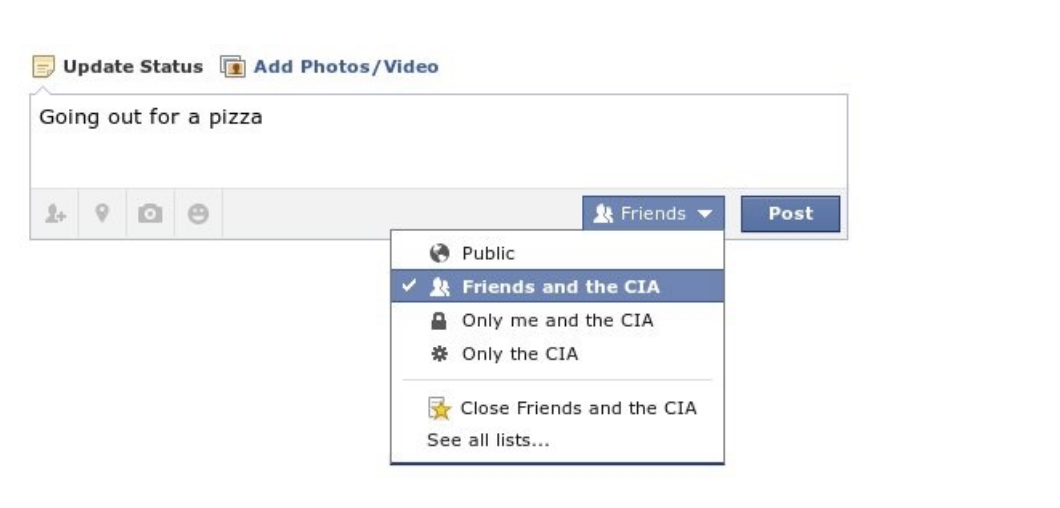The width and height of the screenshot is (1060, 508).
Task: Click the globe icon beside Public
Action: tap(437, 253)
